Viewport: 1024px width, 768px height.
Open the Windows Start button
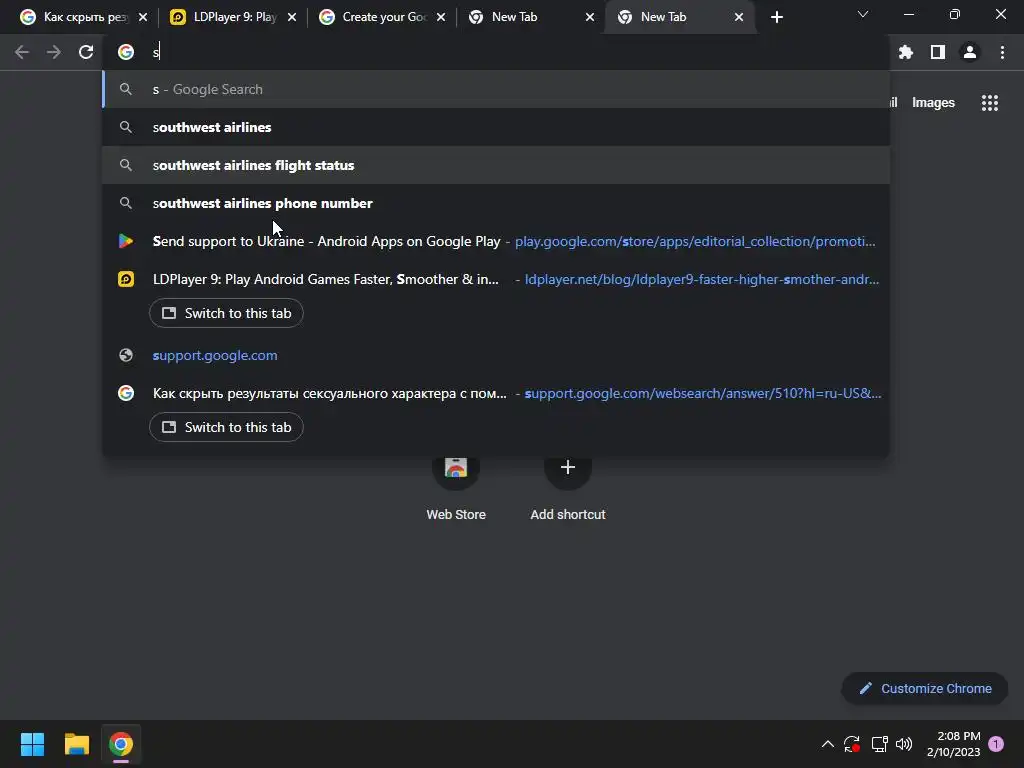(32, 744)
